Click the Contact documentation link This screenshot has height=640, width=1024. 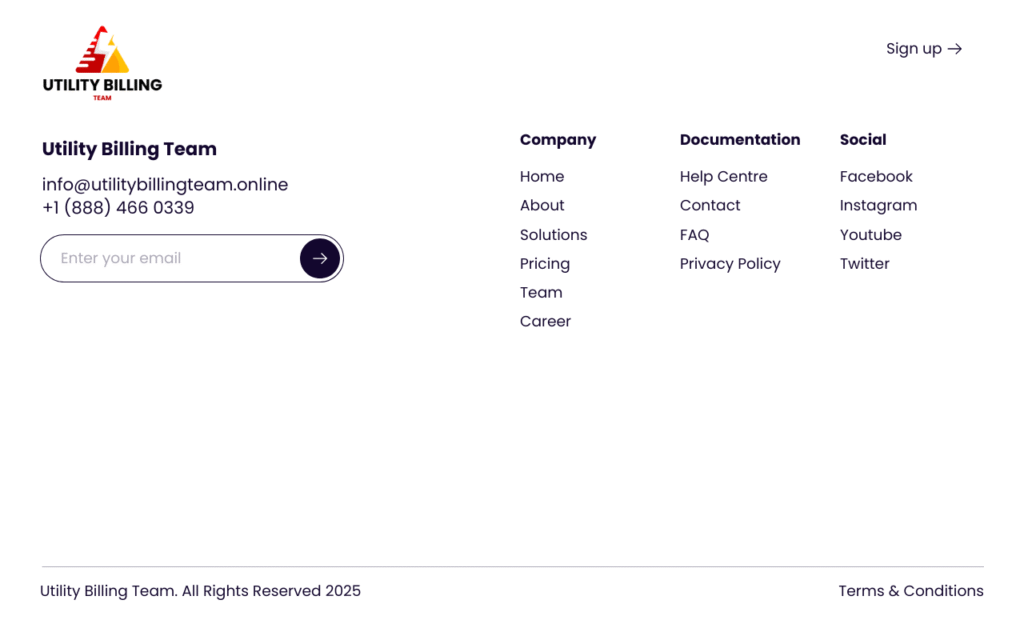(710, 206)
